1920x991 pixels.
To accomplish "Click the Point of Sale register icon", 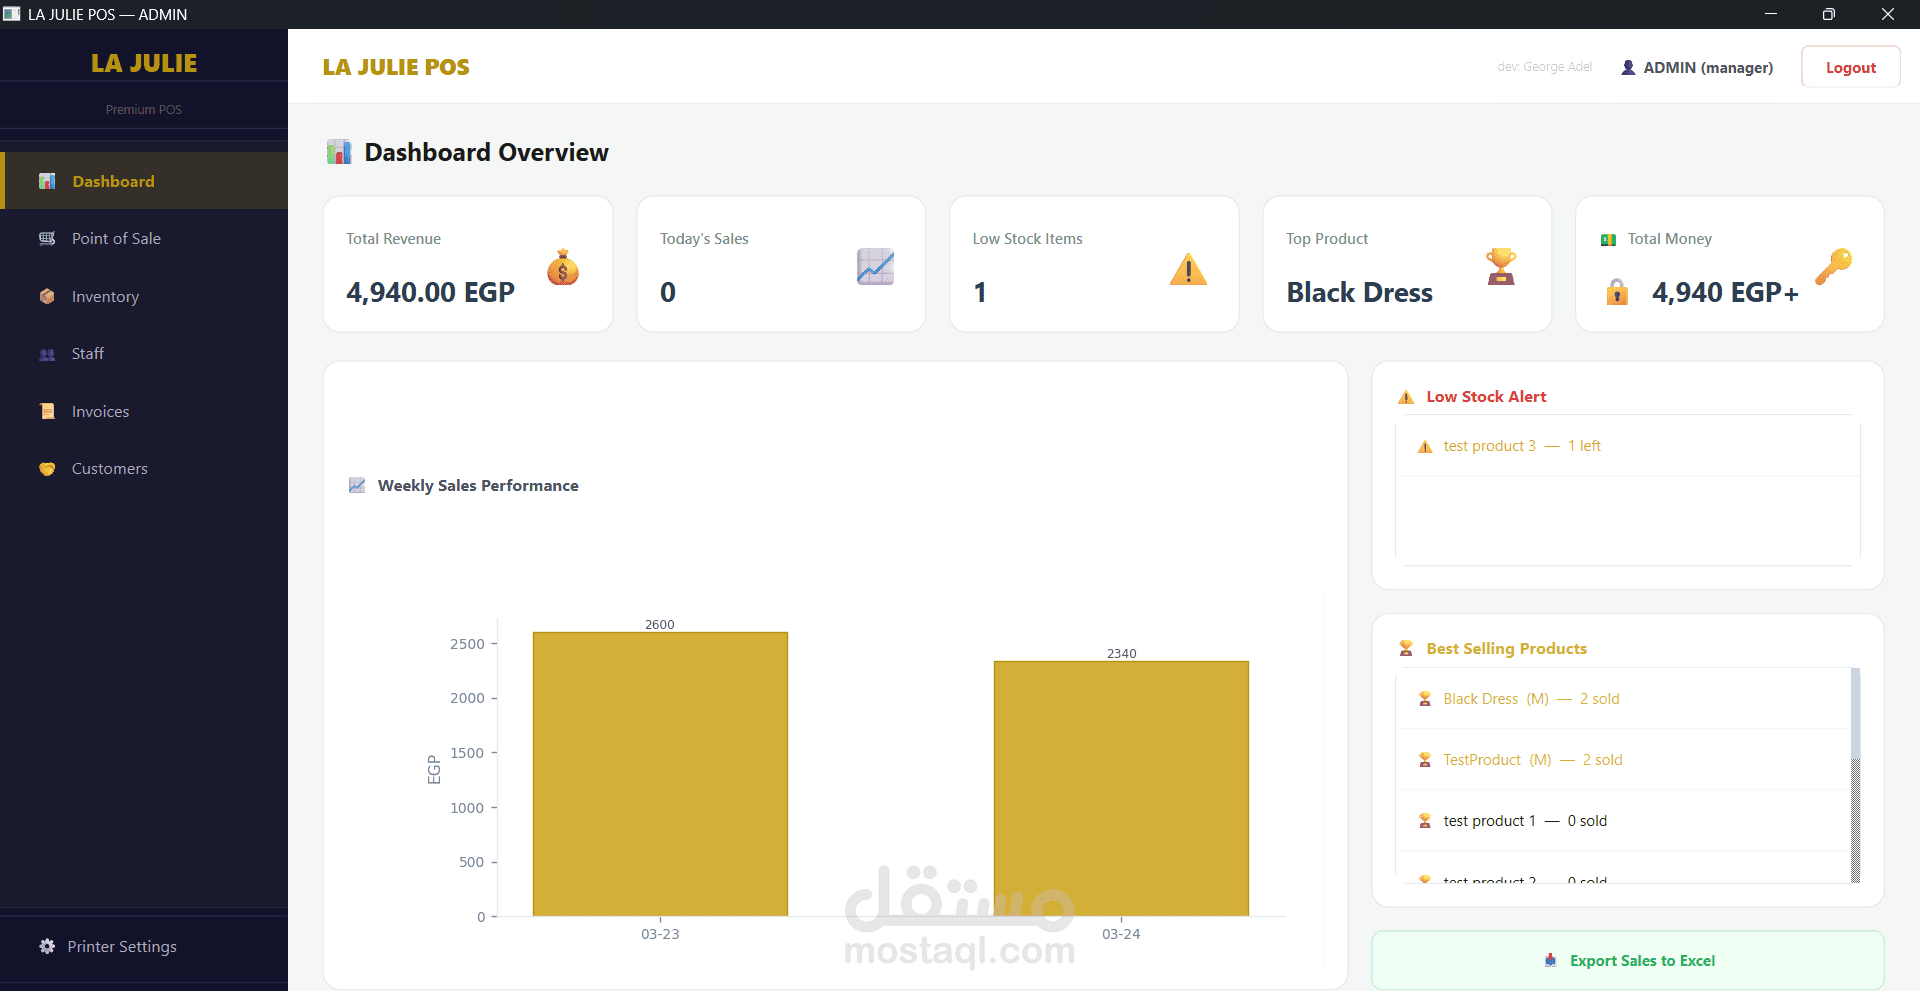I will point(47,238).
